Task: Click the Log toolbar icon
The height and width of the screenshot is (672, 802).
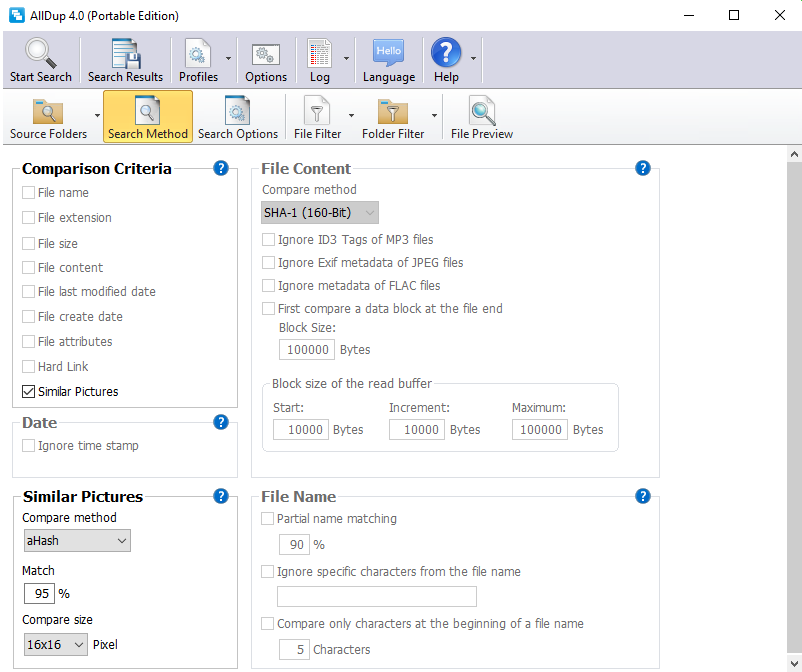Action: (319, 55)
